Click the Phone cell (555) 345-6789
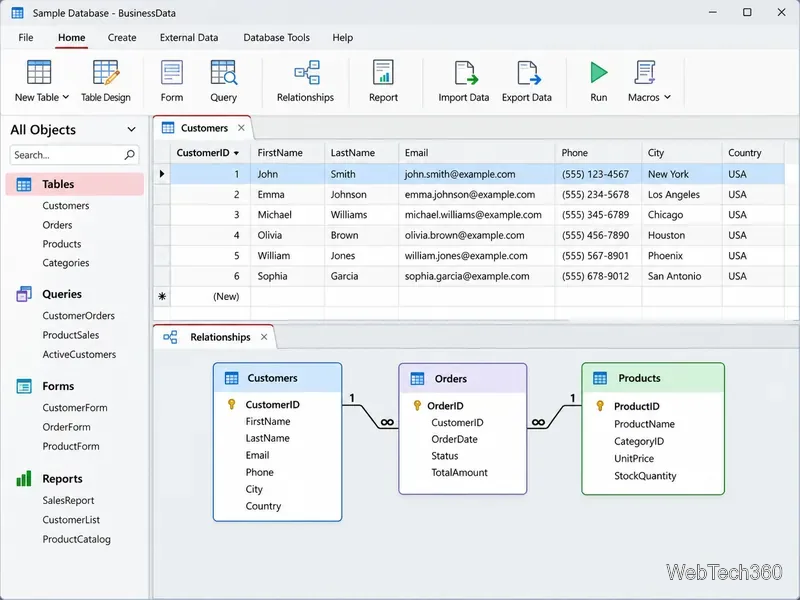800x600 pixels. (x=598, y=215)
